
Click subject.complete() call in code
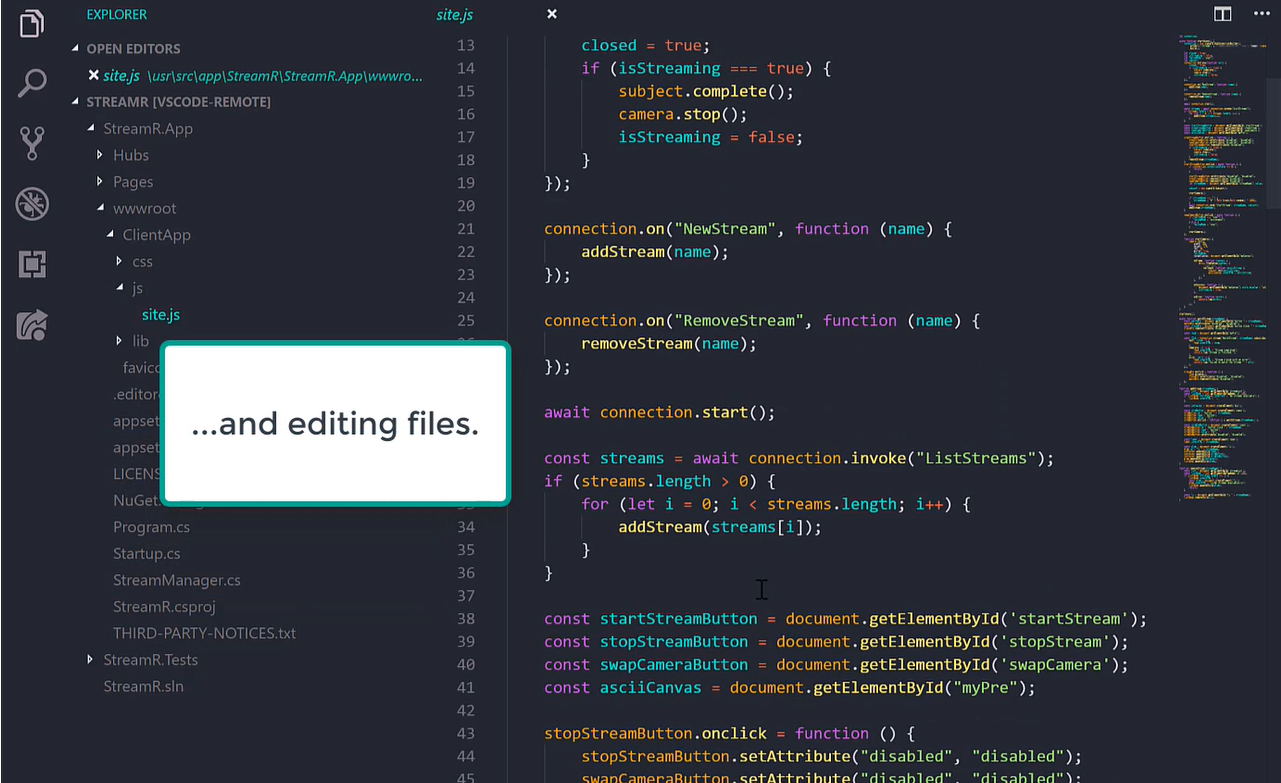706,91
